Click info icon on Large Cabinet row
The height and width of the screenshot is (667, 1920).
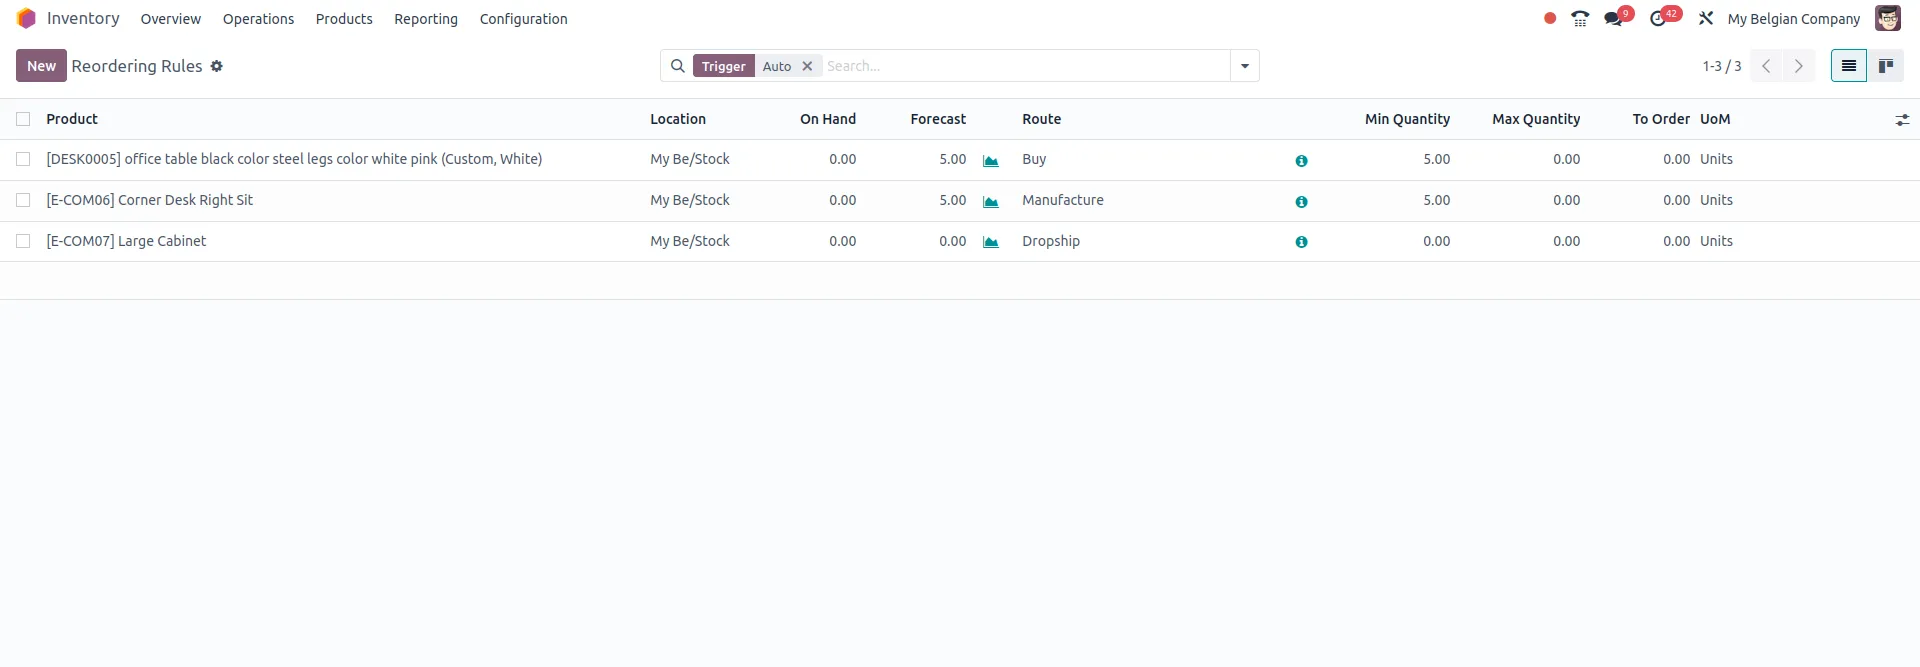pos(1301,242)
